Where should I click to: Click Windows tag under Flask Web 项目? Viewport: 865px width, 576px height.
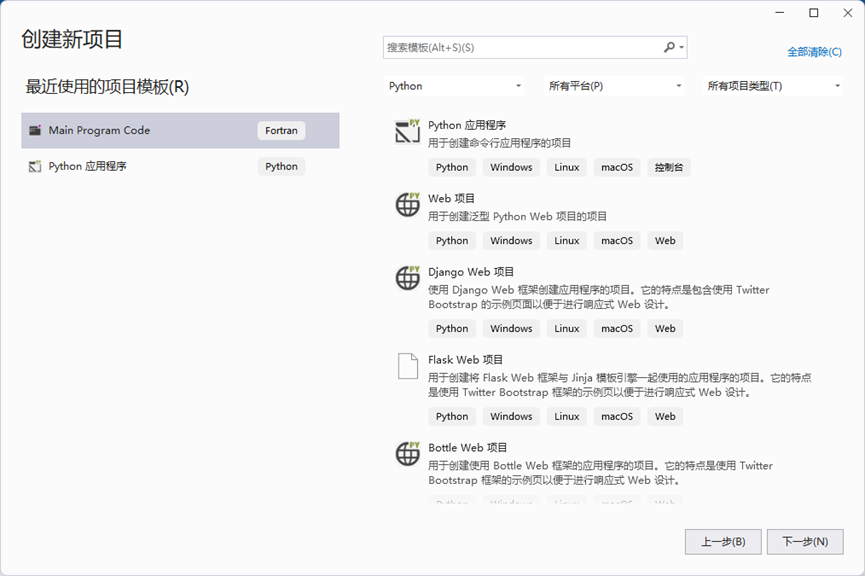[x=511, y=417]
